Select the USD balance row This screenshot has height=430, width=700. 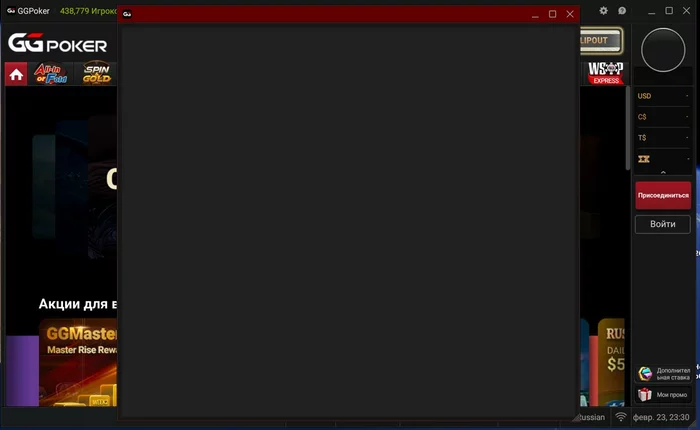(663, 96)
